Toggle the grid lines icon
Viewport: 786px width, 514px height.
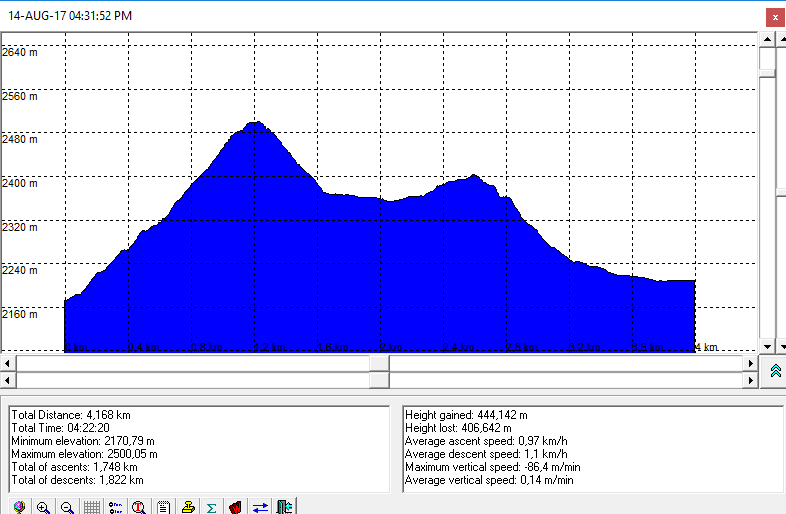91,507
